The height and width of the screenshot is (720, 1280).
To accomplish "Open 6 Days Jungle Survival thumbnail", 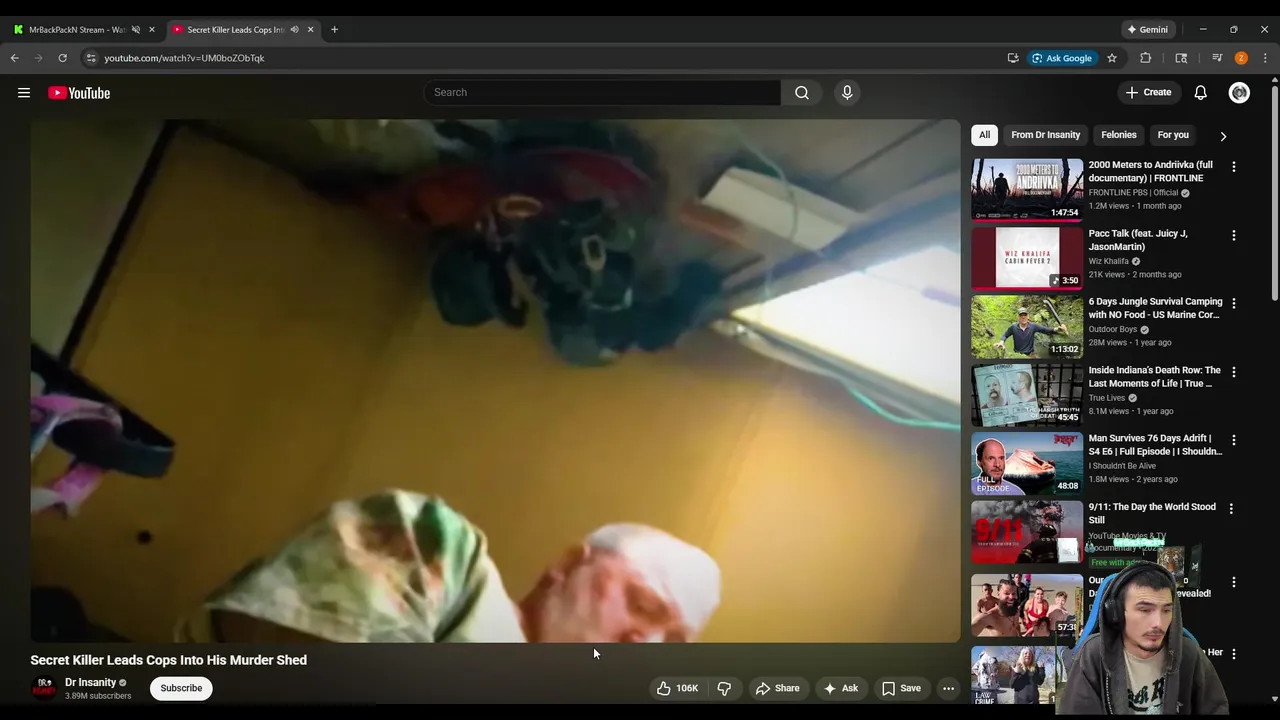I will pyautogui.click(x=1027, y=326).
